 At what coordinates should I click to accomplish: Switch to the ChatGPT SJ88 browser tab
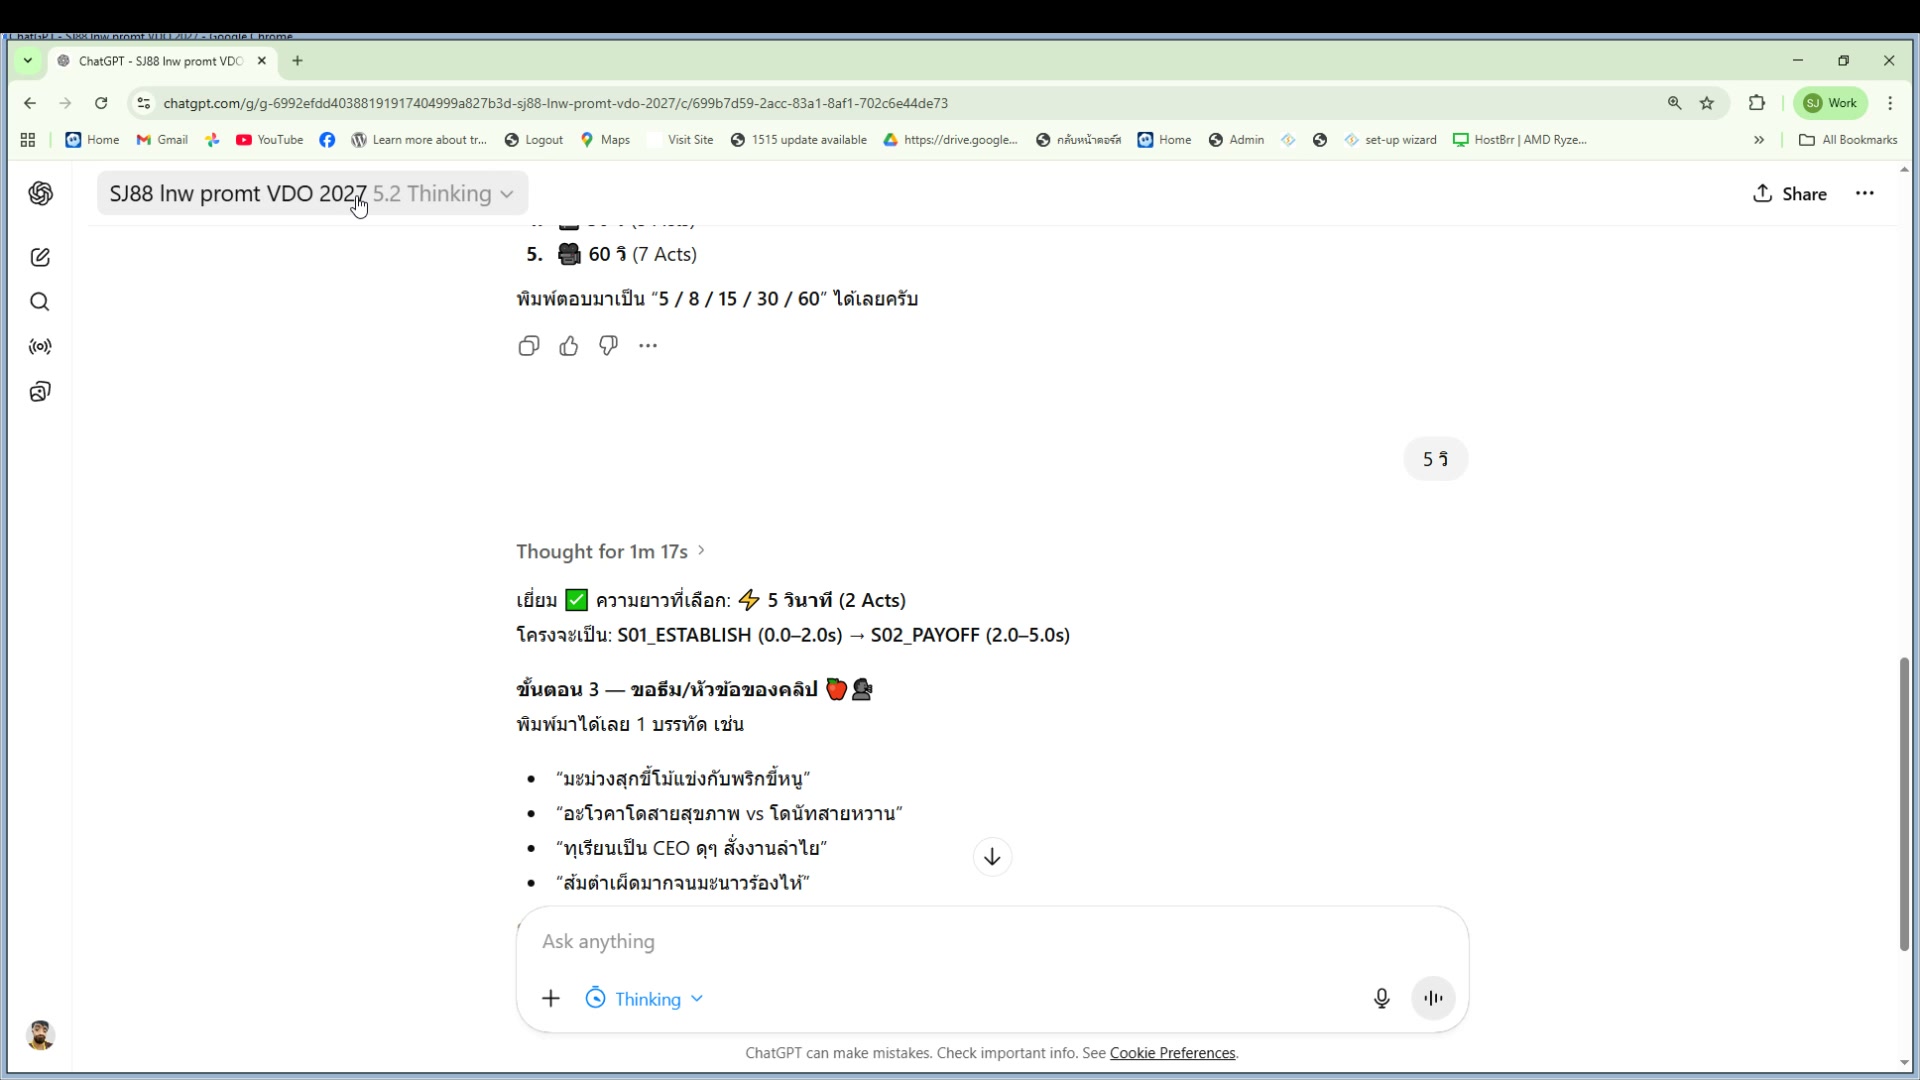160,61
